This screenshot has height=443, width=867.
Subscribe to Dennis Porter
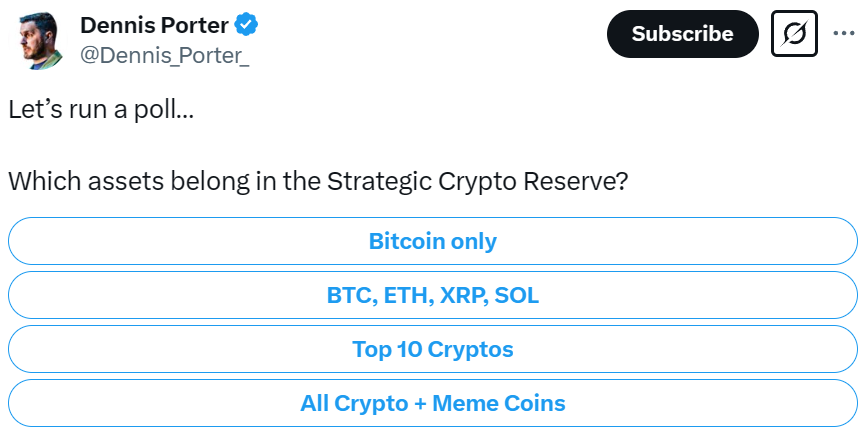pyautogui.click(x=682, y=34)
